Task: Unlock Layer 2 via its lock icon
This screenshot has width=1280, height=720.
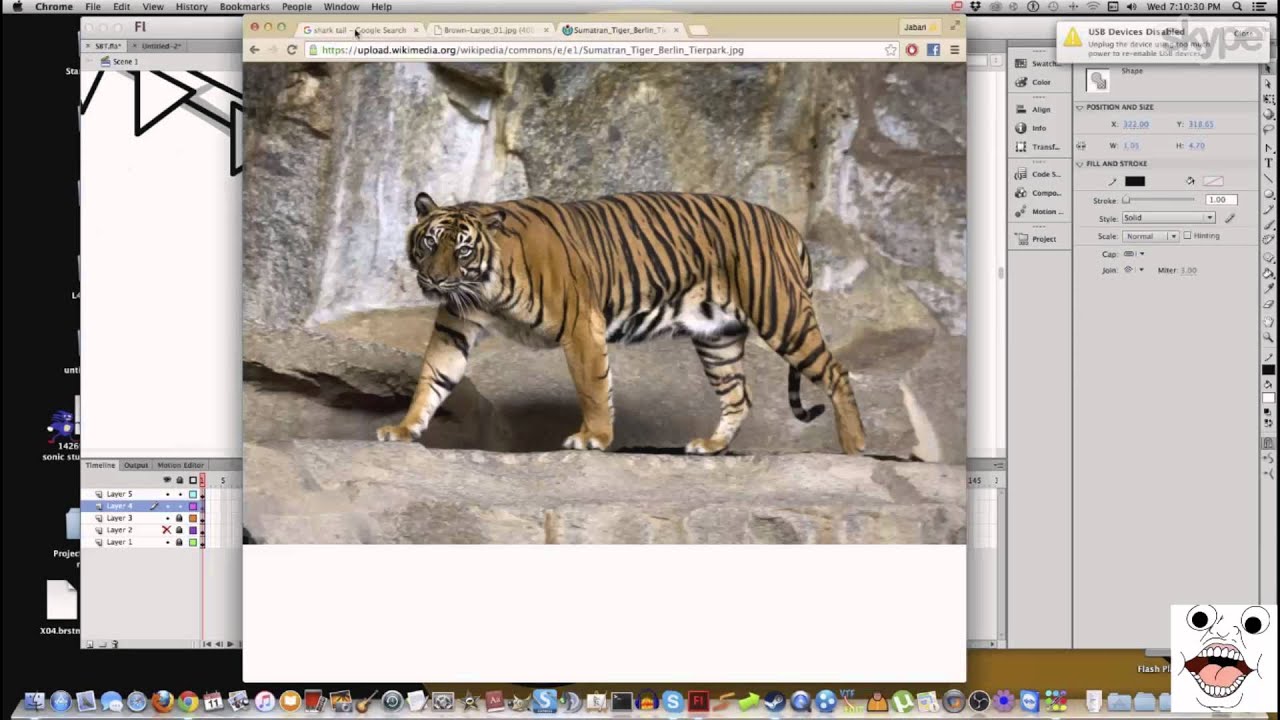Action: (180, 530)
